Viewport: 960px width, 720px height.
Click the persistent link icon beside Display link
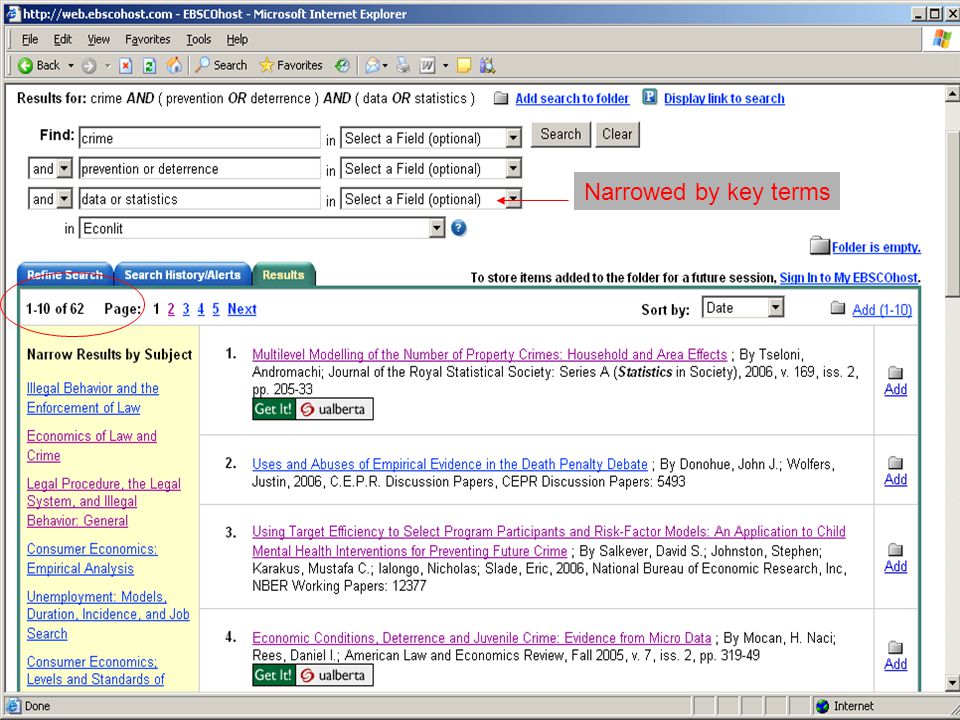(x=650, y=97)
